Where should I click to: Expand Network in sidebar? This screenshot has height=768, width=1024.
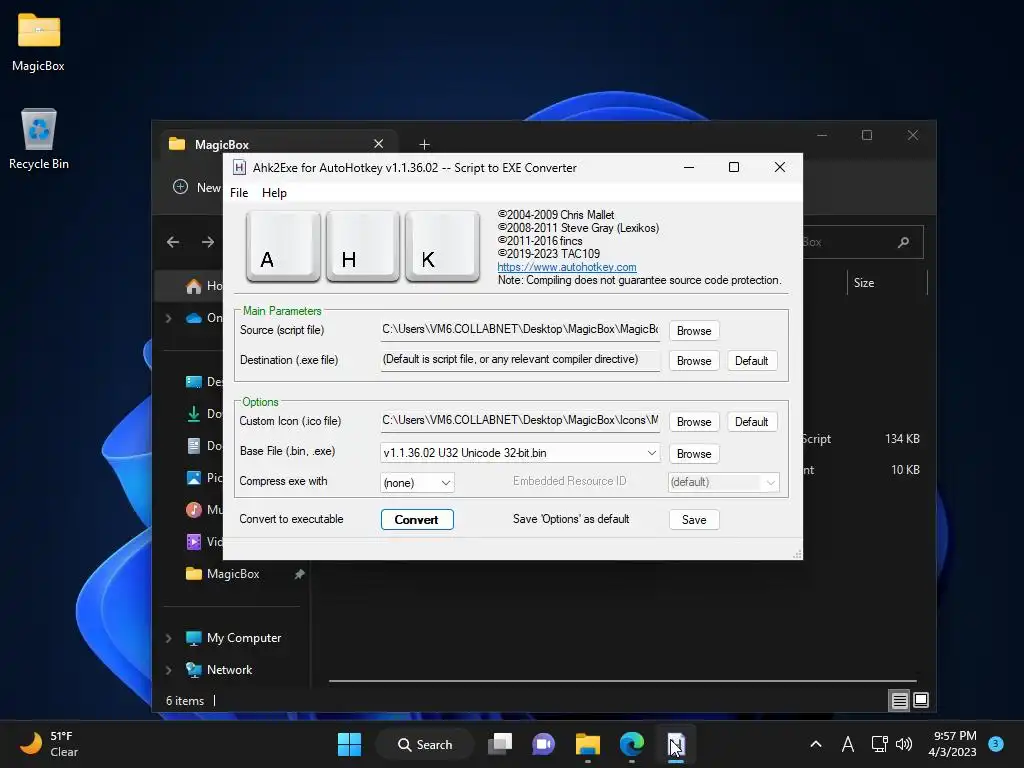coord(168,670)
